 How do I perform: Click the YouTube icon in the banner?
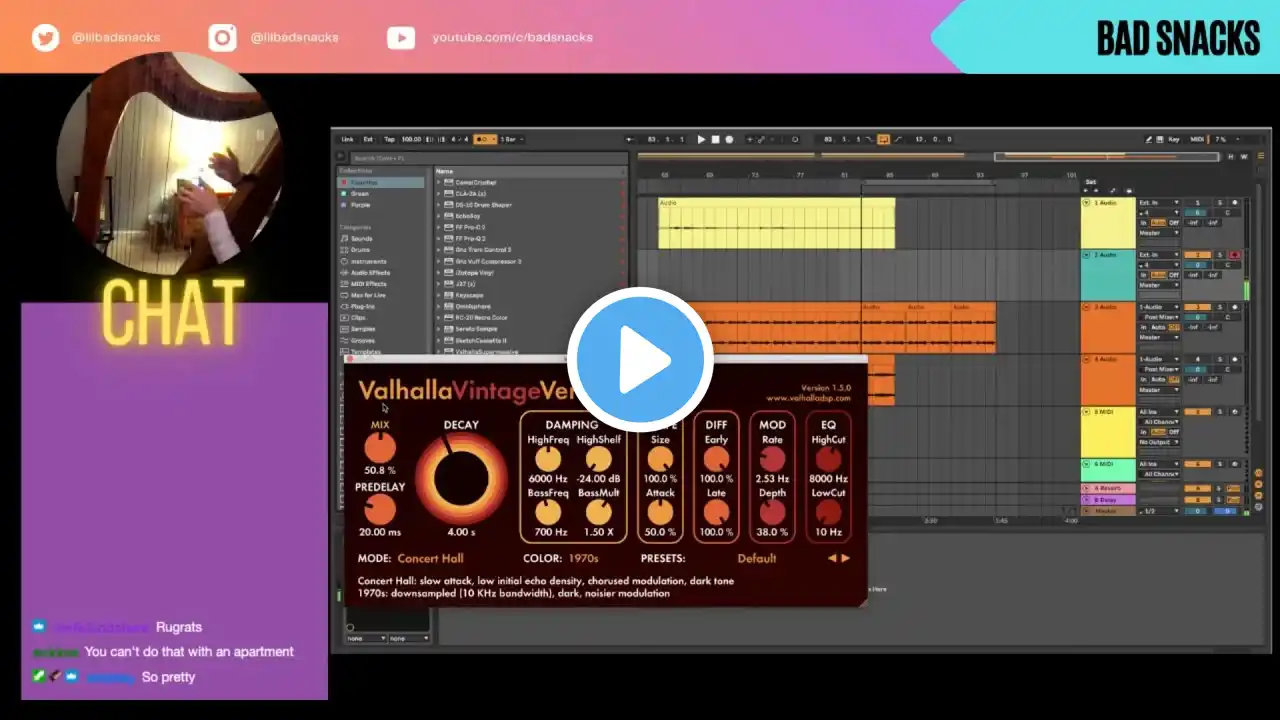(401, 38)
